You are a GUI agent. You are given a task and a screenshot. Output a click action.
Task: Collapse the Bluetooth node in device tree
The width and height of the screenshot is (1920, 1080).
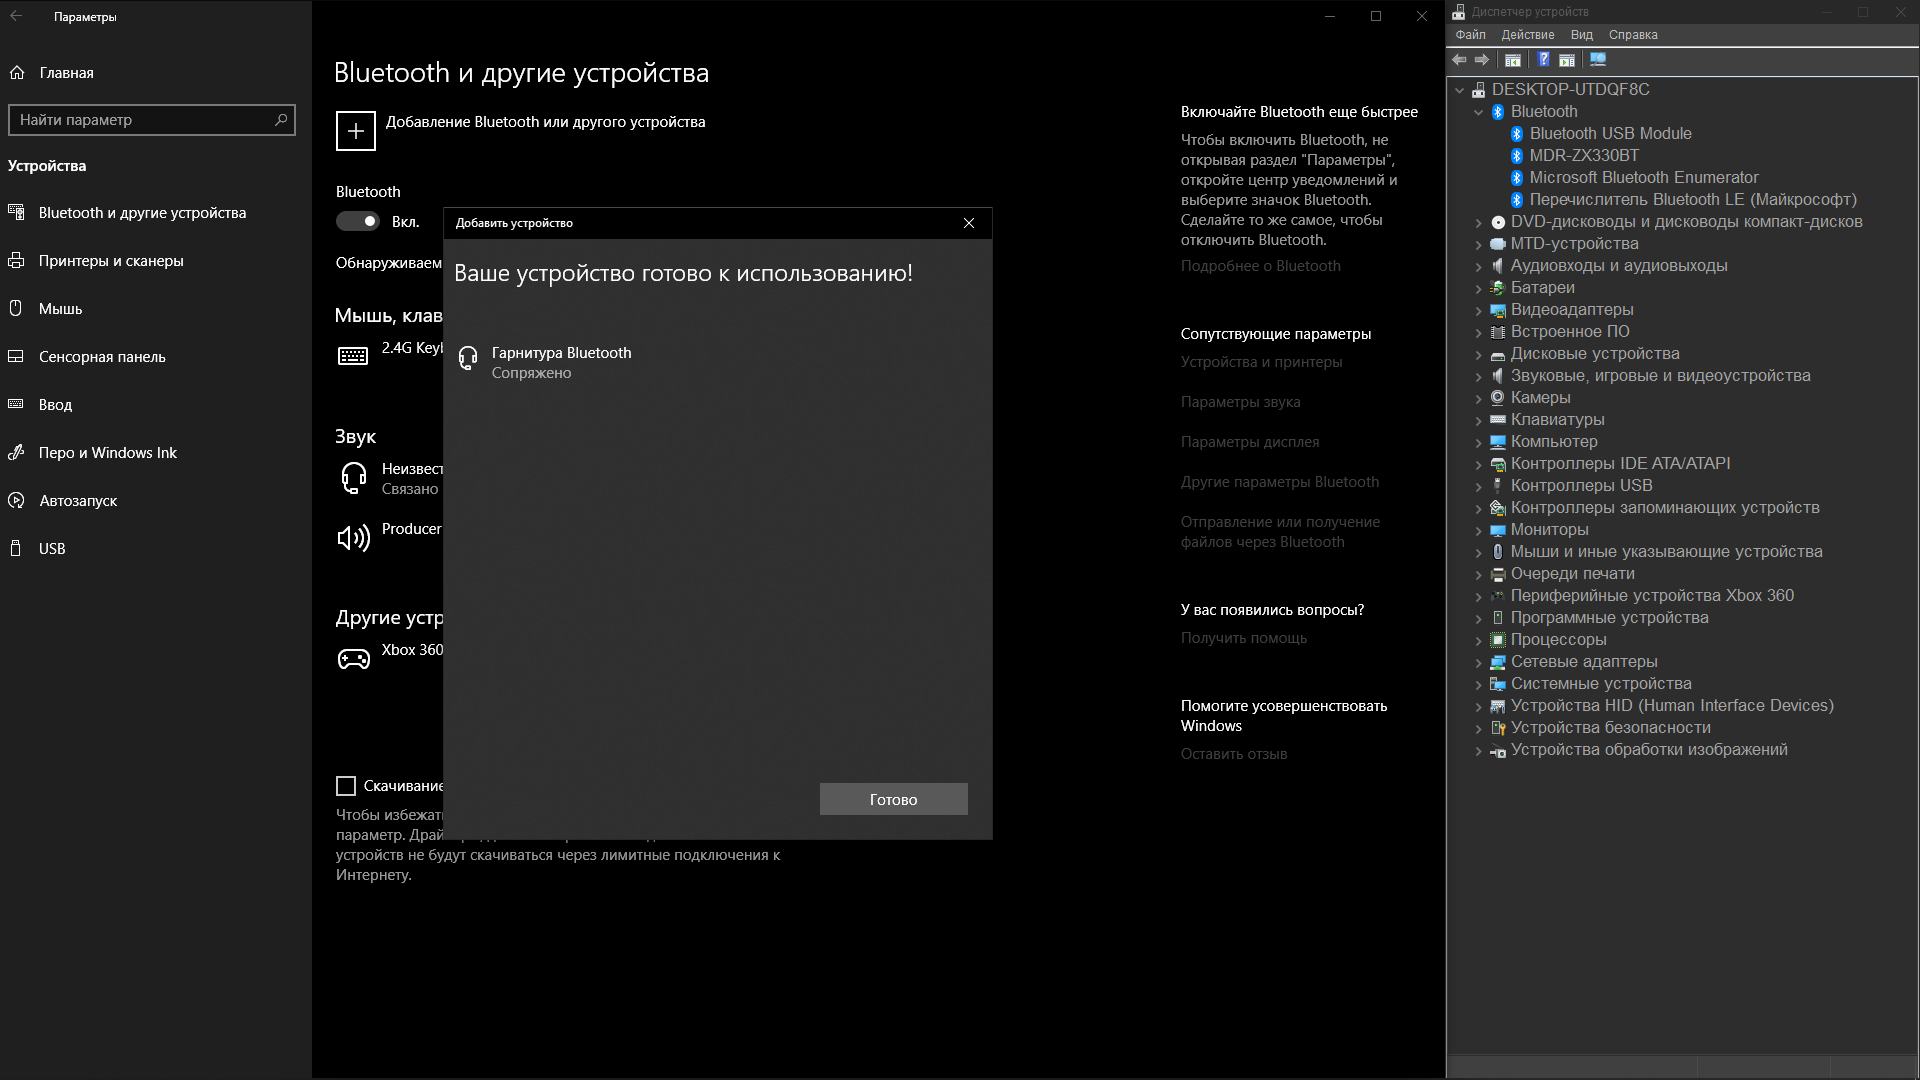point(1478,112)
